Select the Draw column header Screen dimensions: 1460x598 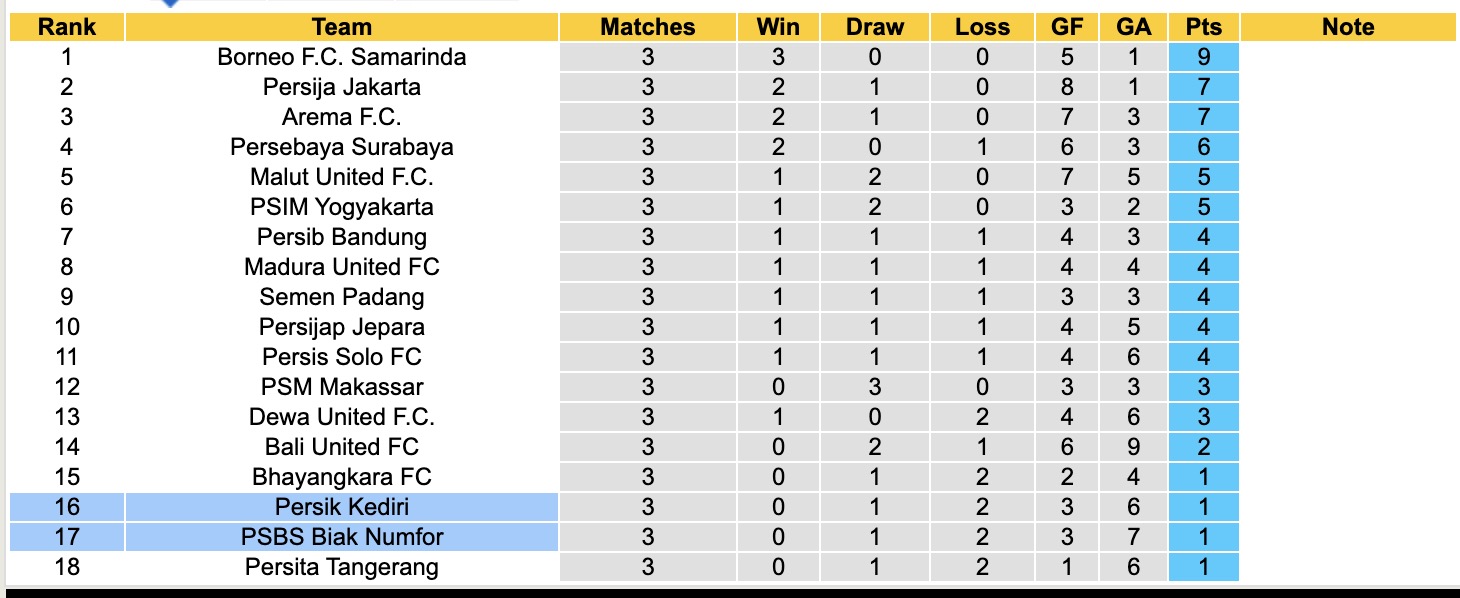[x=874, y=27]
